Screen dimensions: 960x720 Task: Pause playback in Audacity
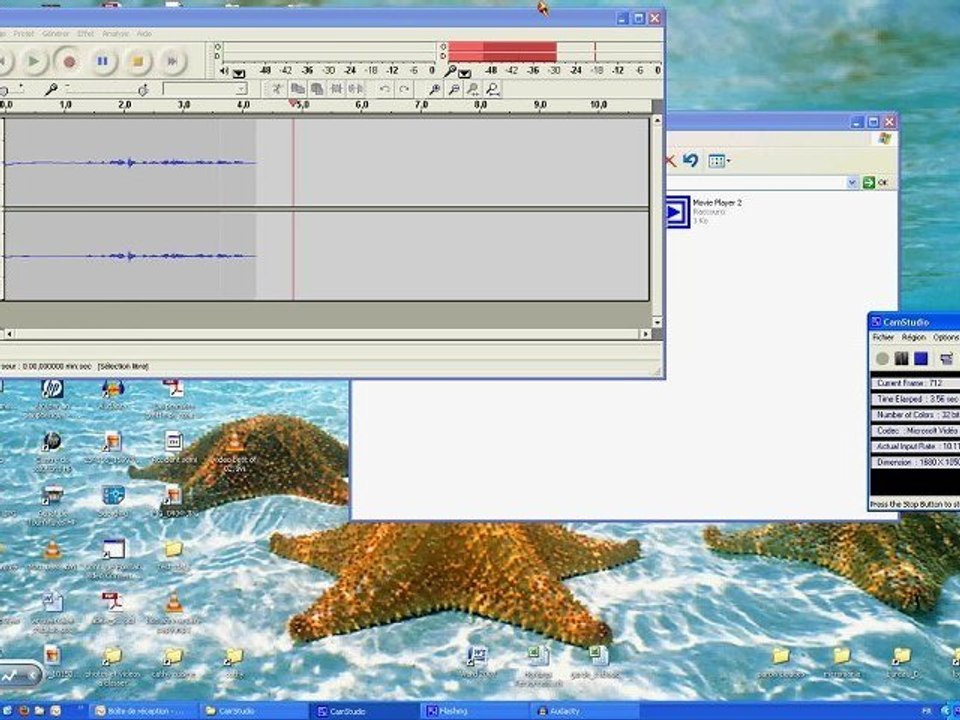(x=103, y=61)
